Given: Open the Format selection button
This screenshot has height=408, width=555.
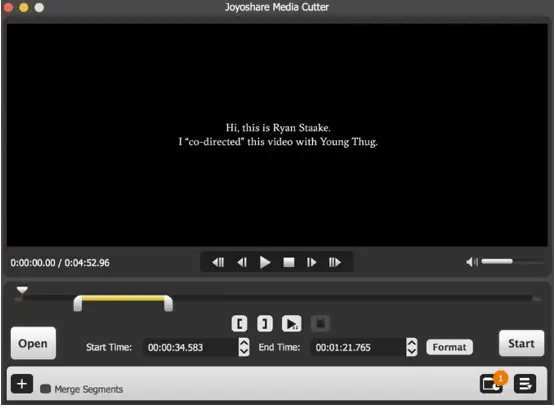Looking at the screenshot, I should tap(450, 347).
